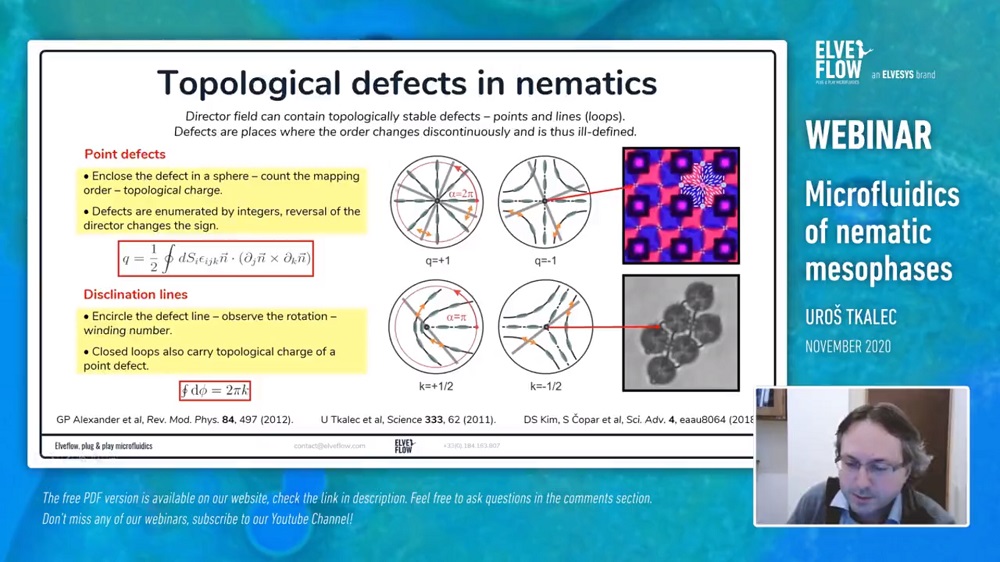Click the q=+1 point defect diagram
This screenshot has height=562, width=1000.
click(436, 201)
